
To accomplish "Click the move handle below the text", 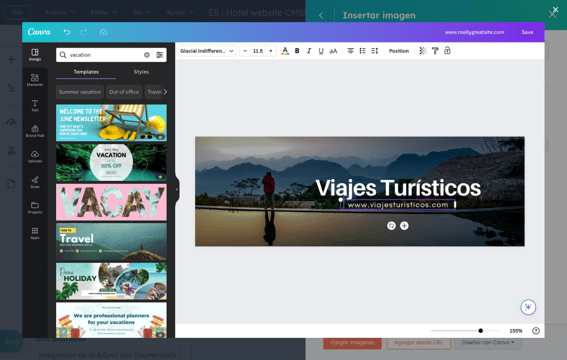I will [404, 226].
